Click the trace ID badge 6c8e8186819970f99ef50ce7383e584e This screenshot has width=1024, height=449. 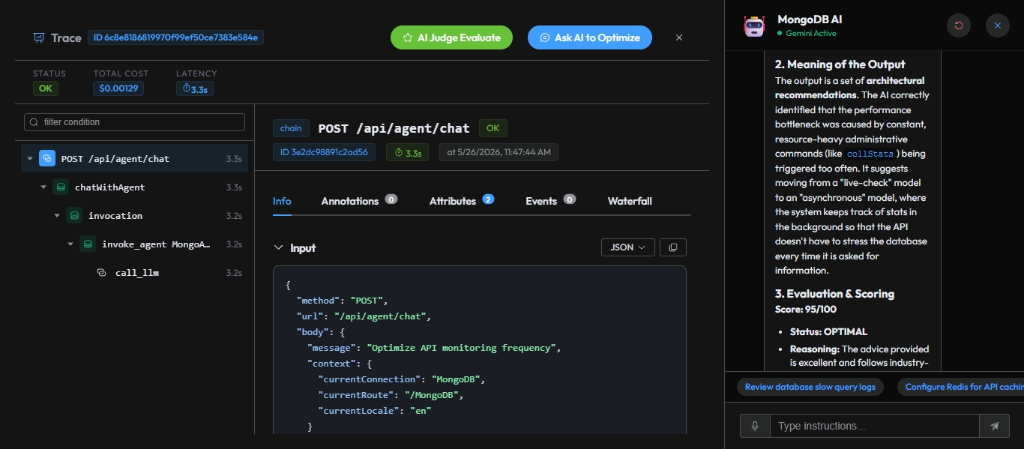tap(176, 38)
